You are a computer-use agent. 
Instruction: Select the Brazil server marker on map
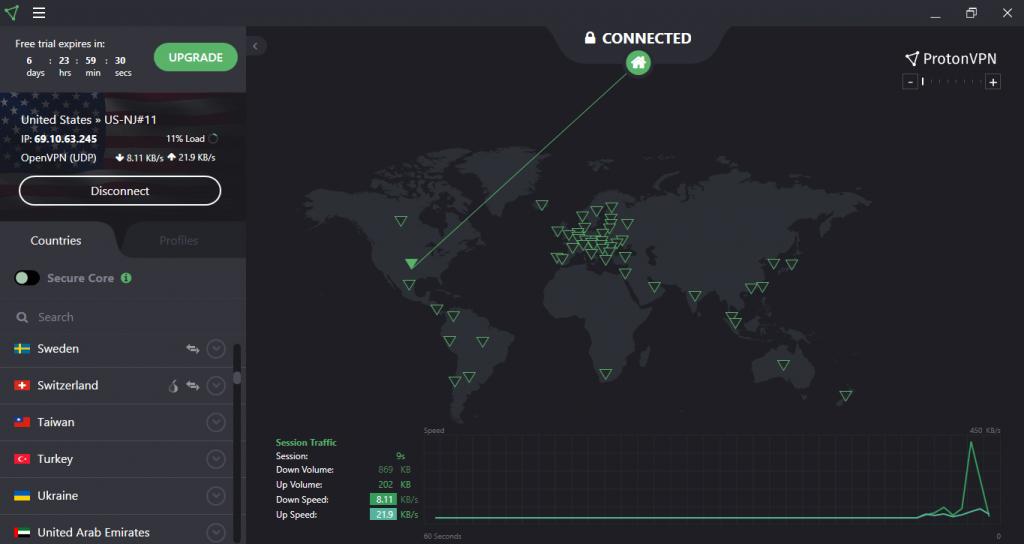tap(483, 342)
